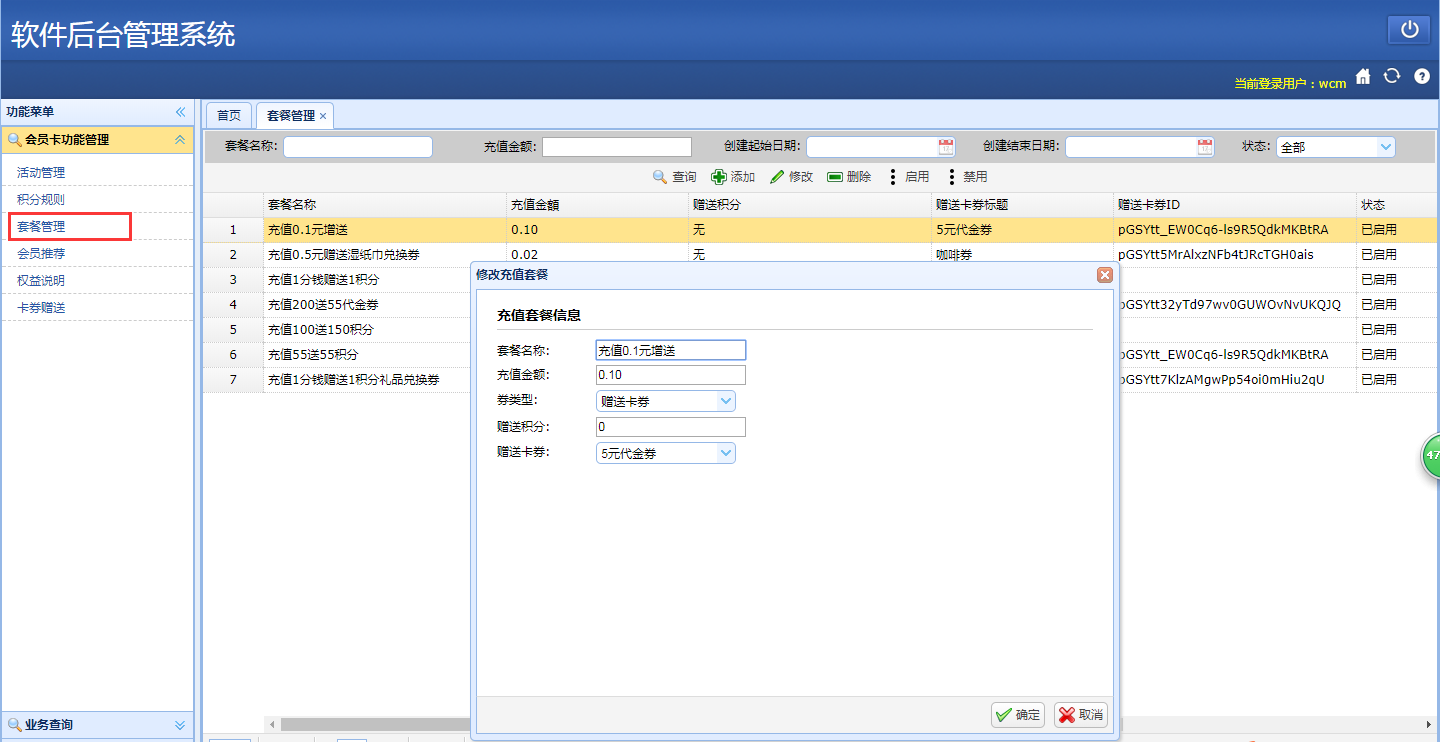Click the refresh icon in header
1440x742 pixels.
pos(1391,76)
